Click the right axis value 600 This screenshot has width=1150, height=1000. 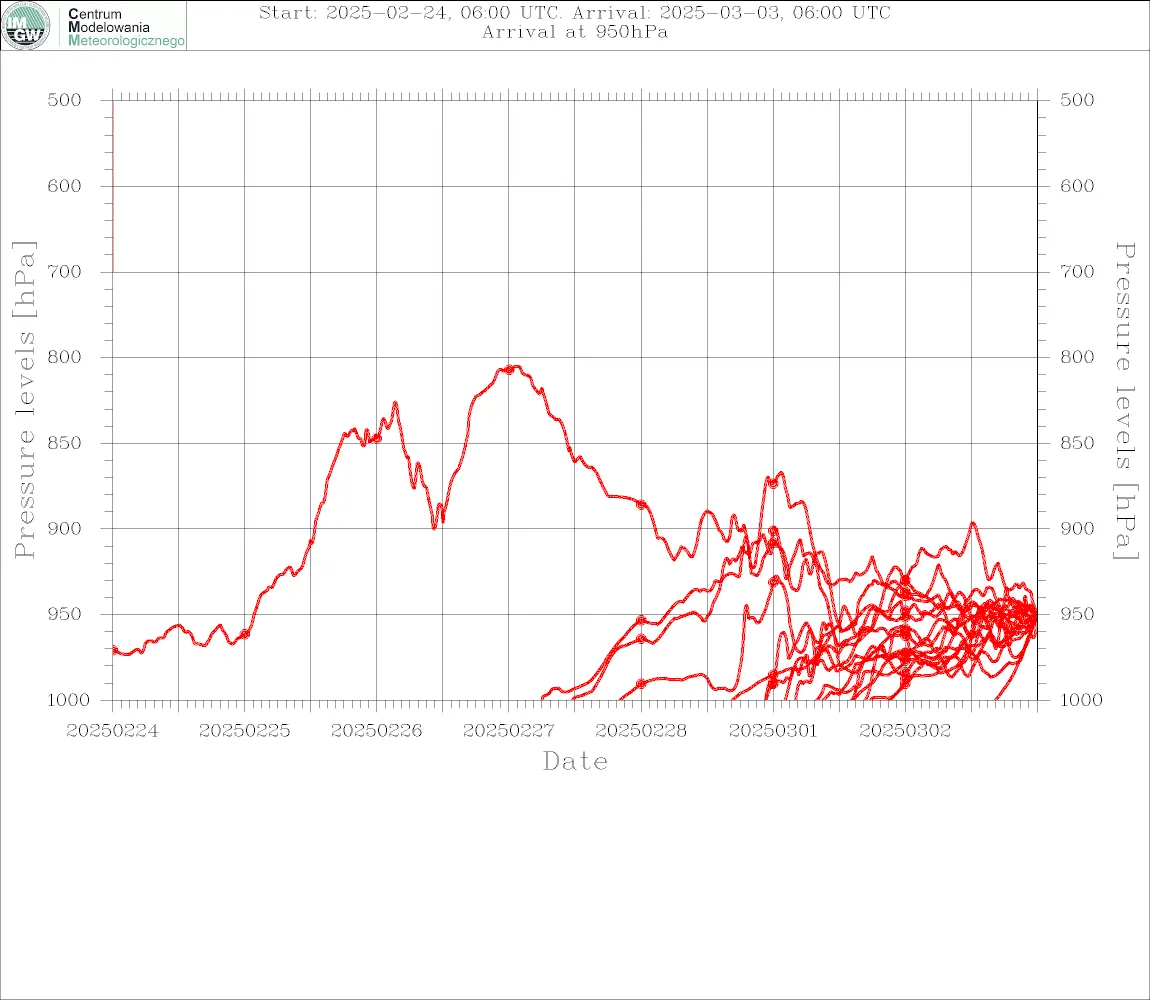(x=1077, y=186)
